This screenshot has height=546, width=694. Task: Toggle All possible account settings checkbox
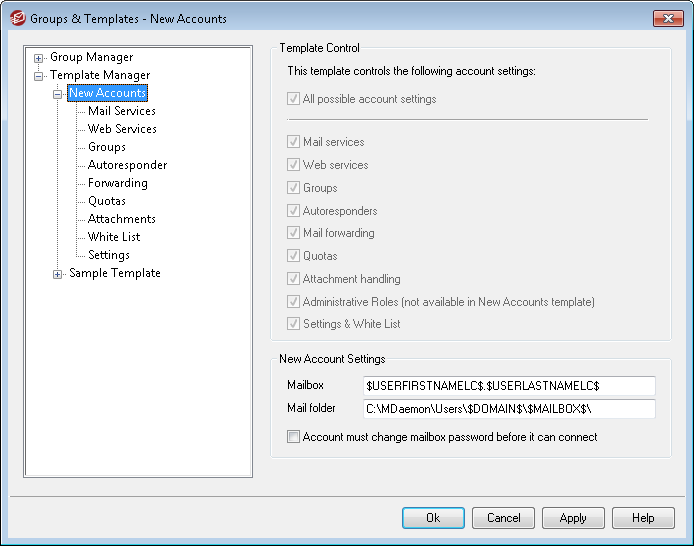point(294,99)
